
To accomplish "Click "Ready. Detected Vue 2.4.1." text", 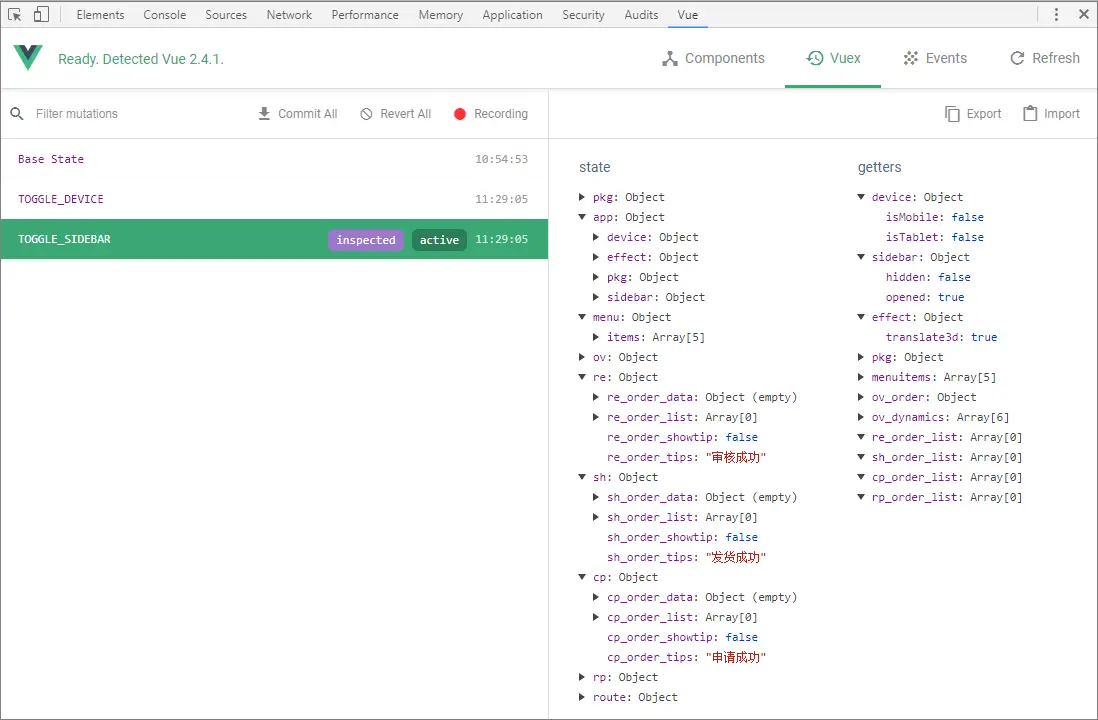I will tap(141, 59).
